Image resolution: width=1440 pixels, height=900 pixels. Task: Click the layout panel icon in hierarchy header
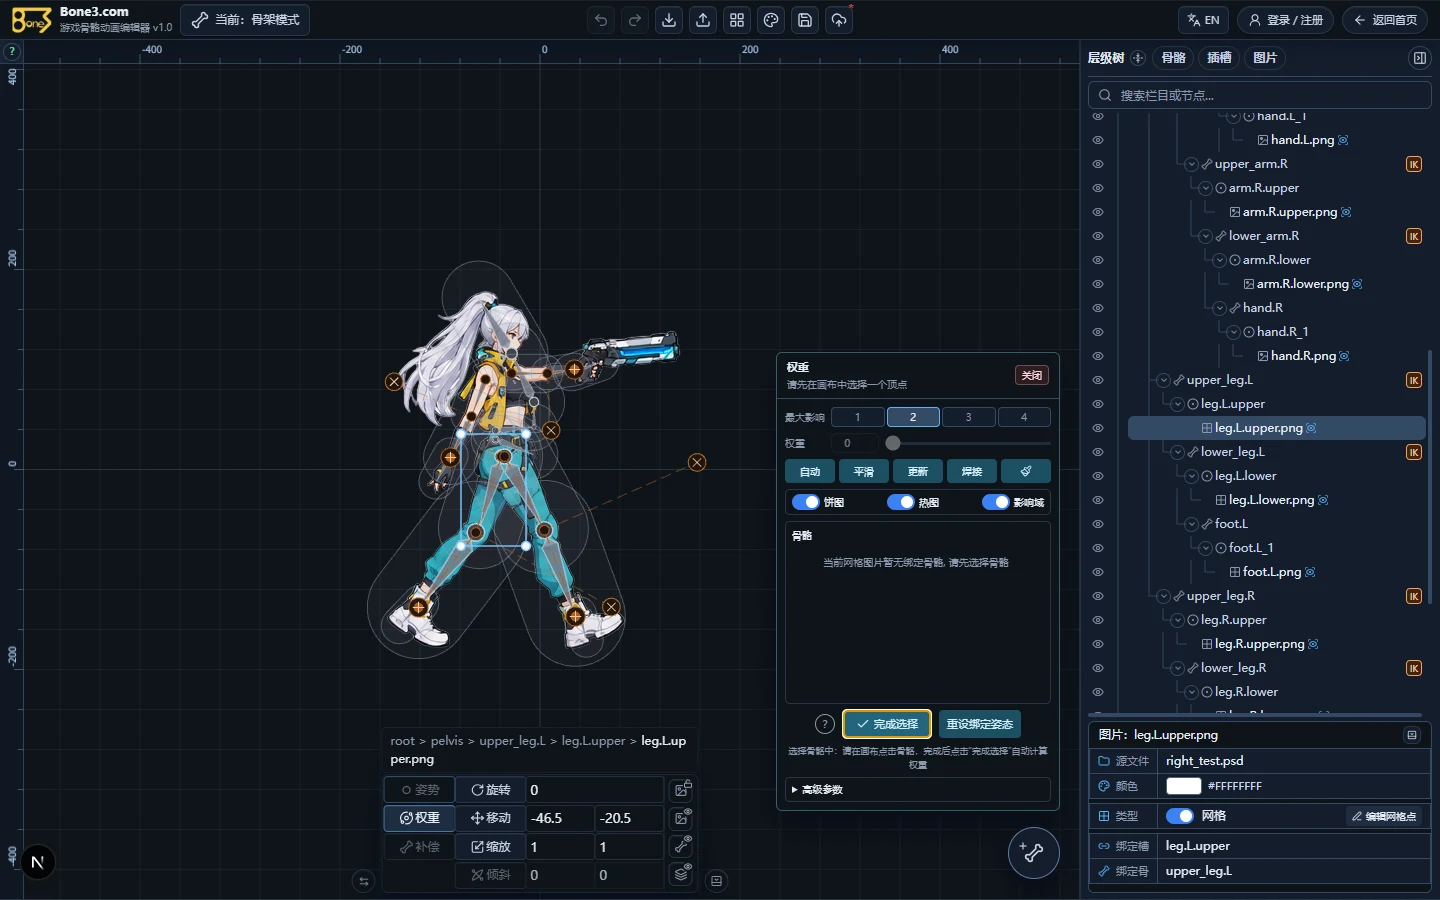[x=1419, y=58]
